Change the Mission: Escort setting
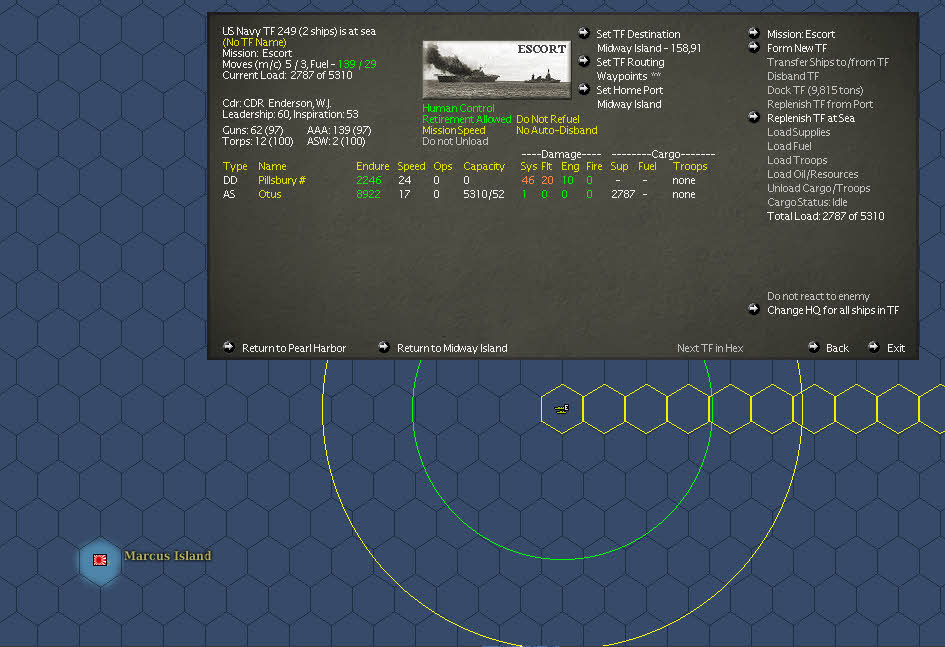Viewport: 945px width, 647px height. point(801,34)
